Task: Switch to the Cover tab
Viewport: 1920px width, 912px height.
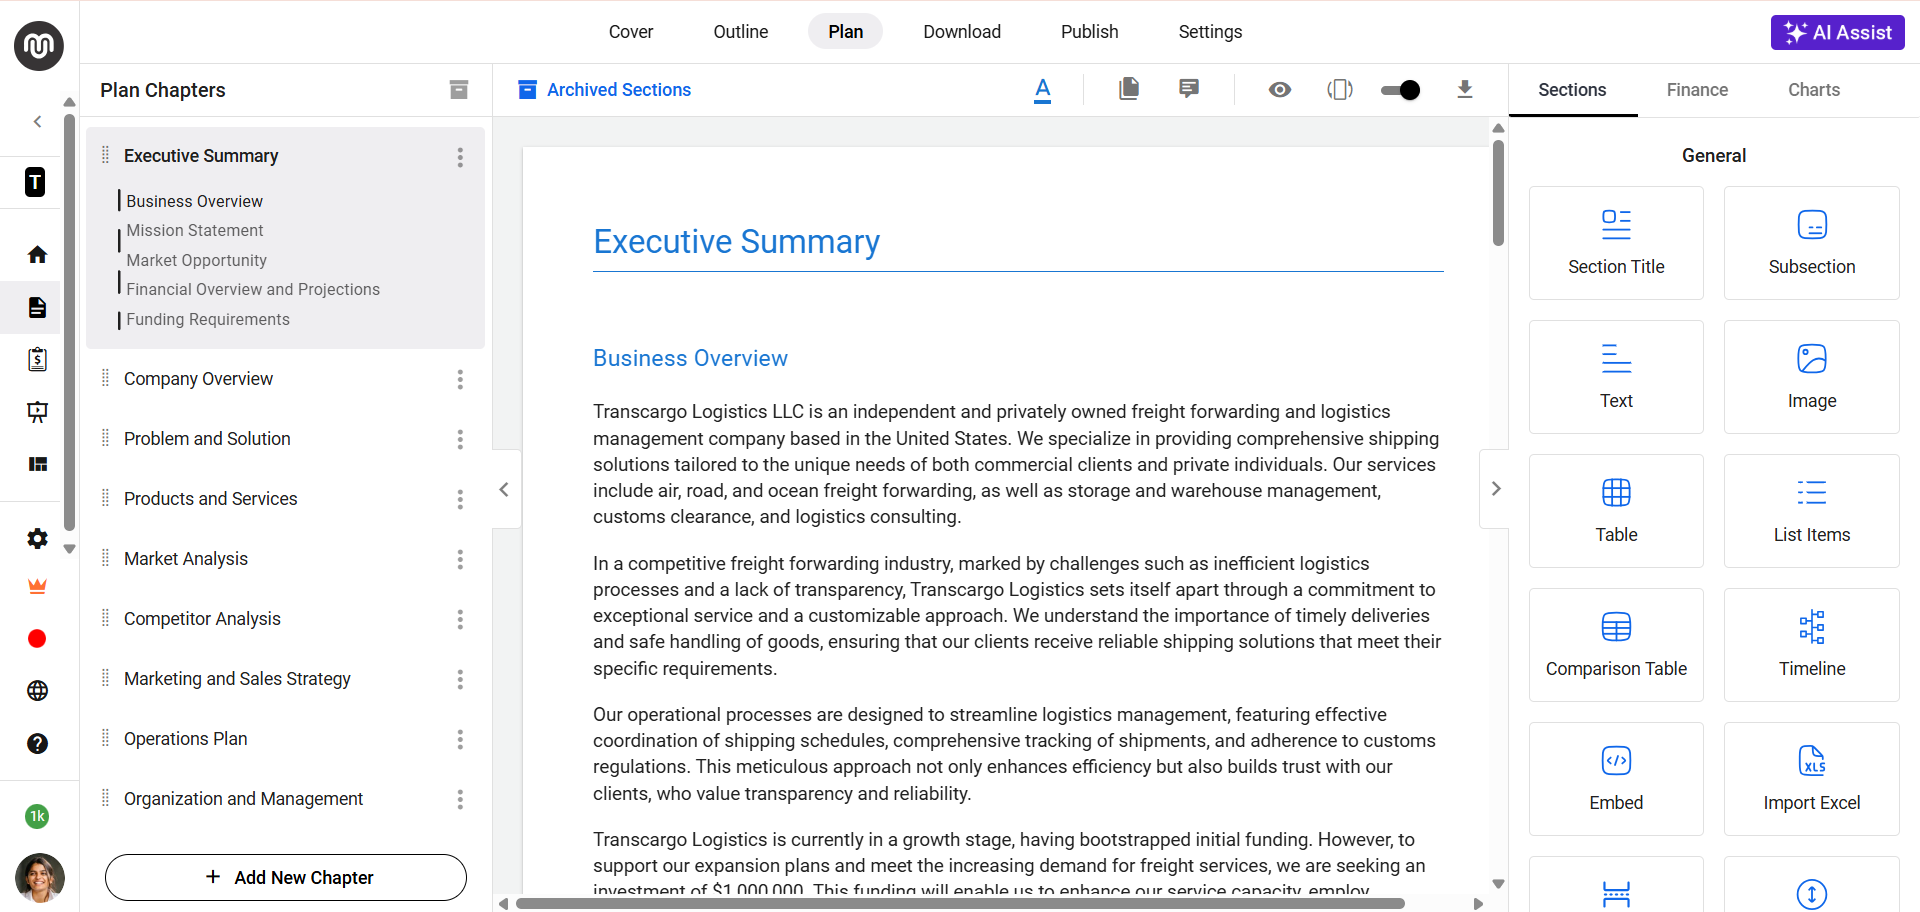Action: [x=631, y=32]
